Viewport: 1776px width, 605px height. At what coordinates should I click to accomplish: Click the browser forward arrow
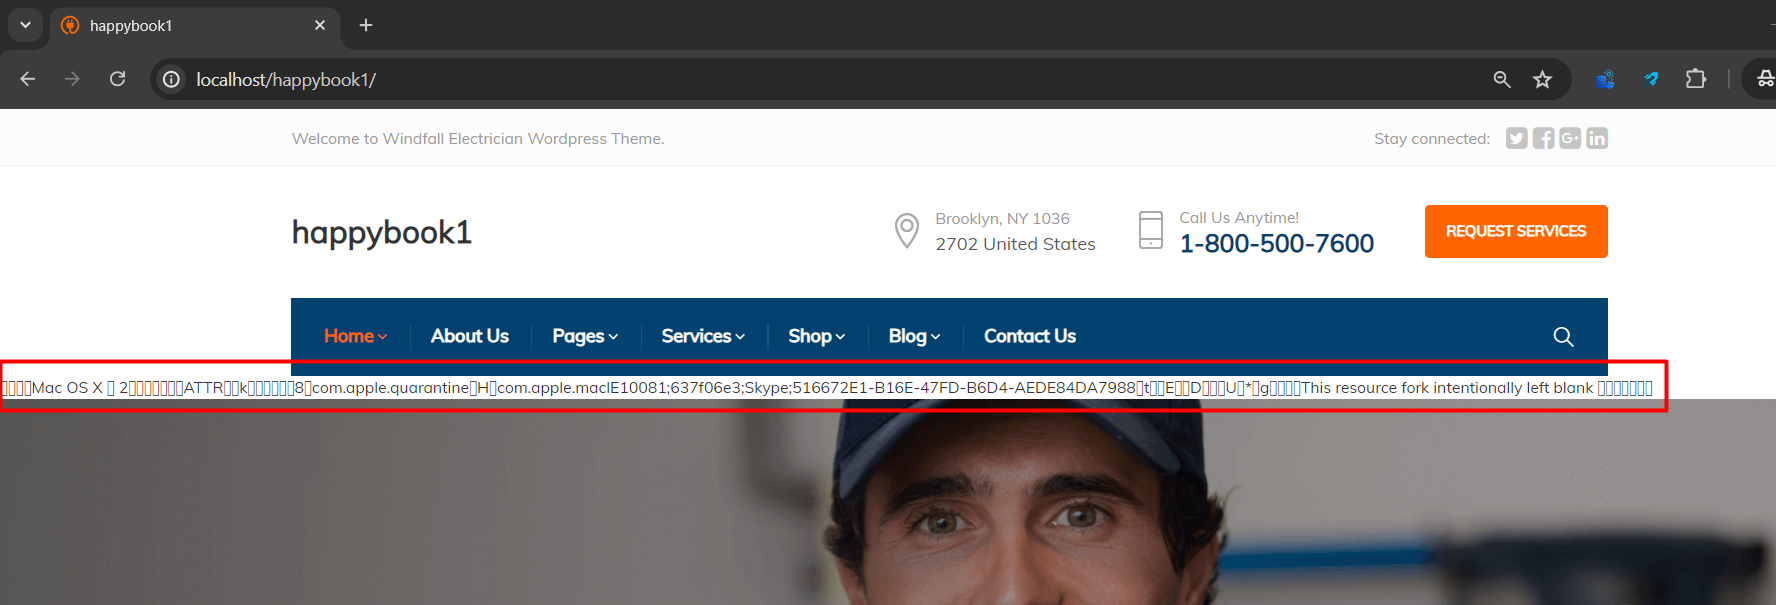point(72,79)
